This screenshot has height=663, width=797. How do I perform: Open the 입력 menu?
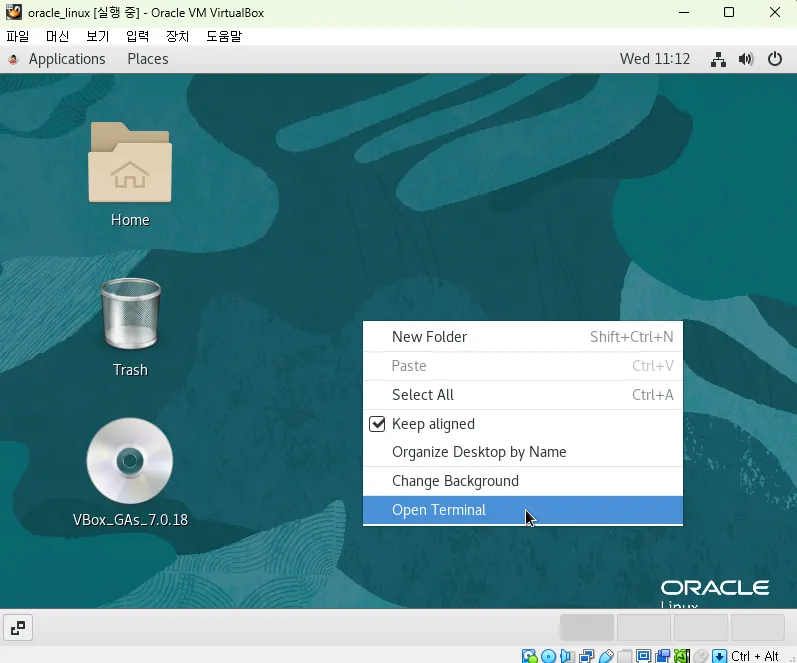(x=138, y=36)
